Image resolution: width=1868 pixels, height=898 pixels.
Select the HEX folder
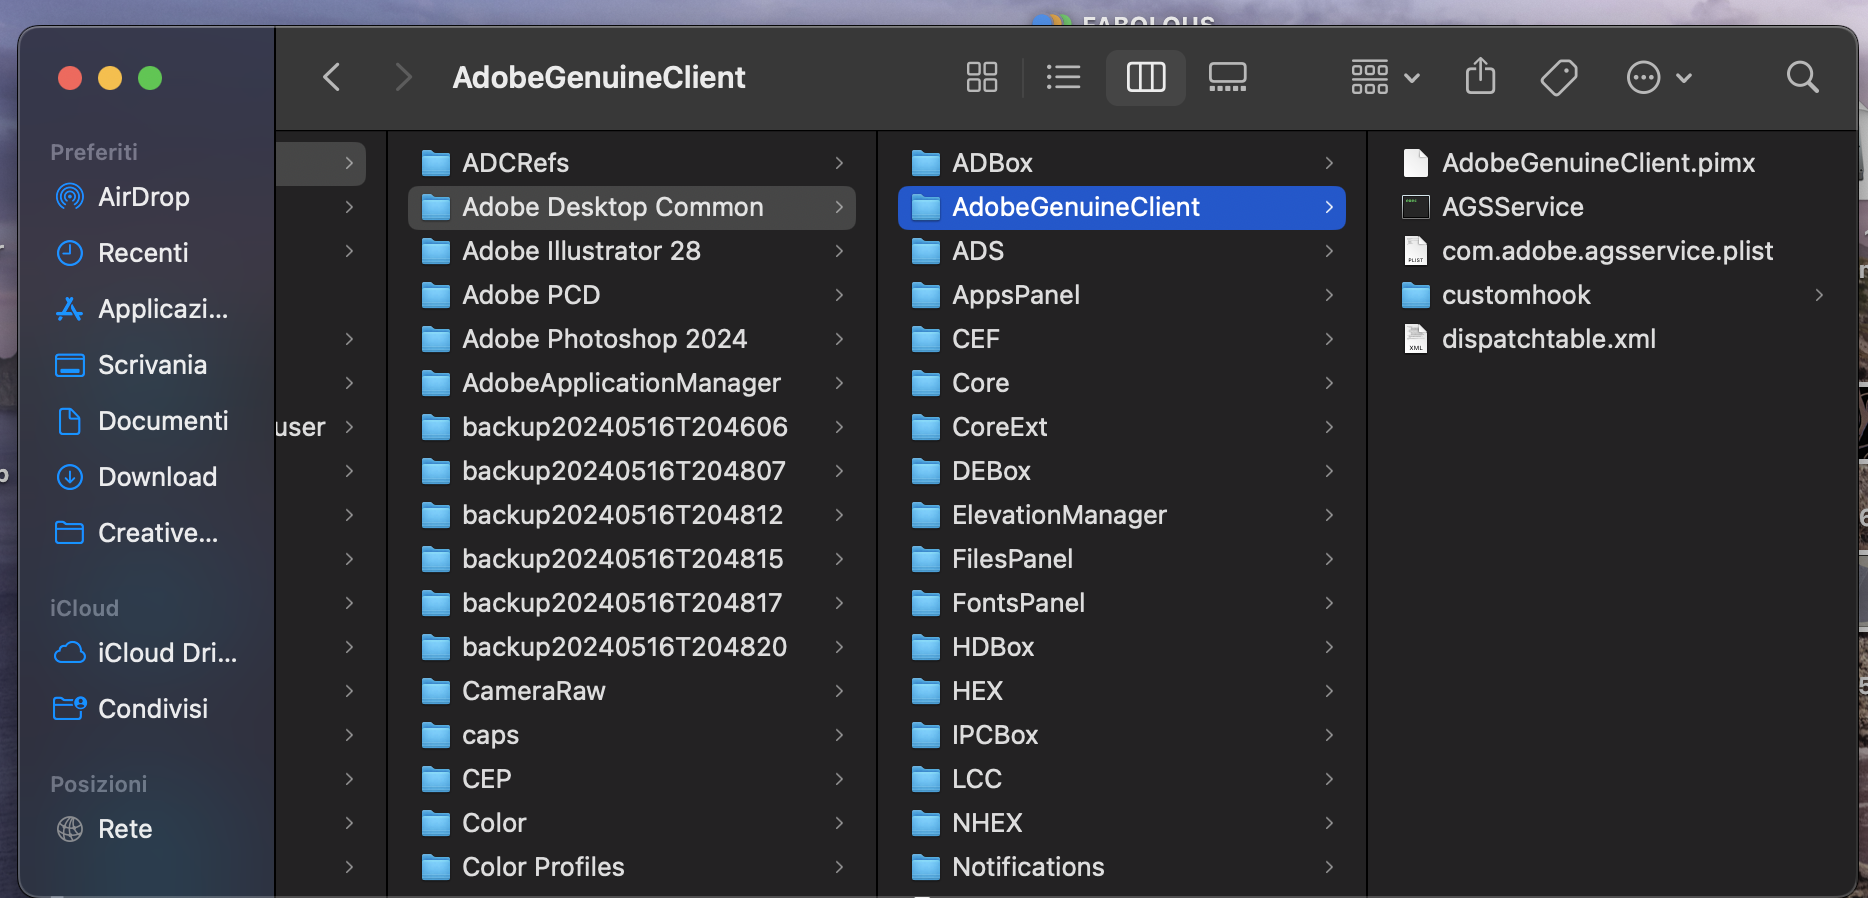1122,691
